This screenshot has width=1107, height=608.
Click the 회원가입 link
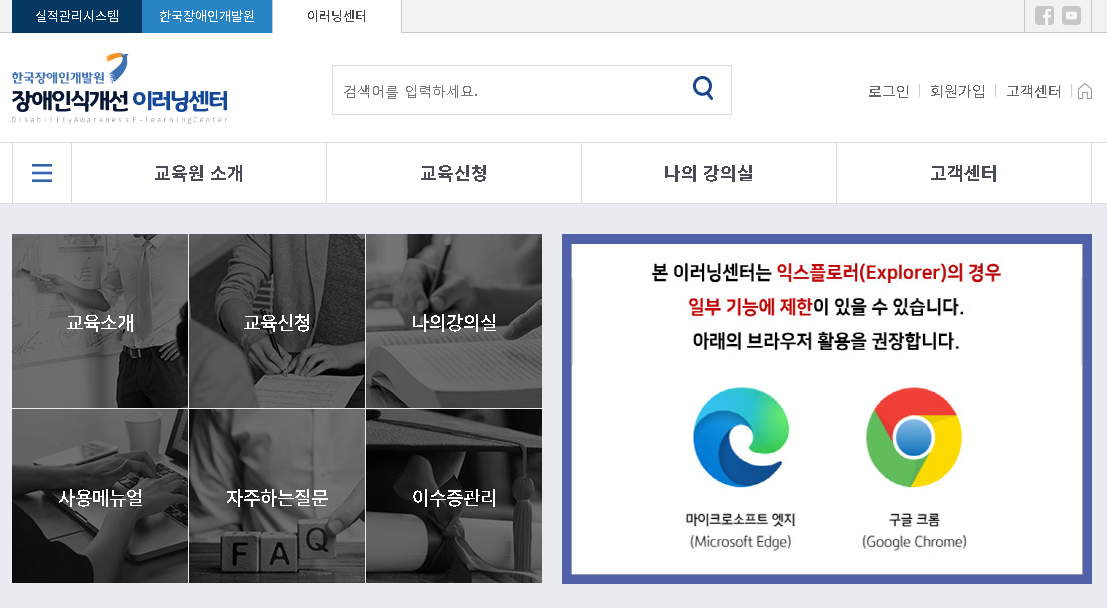(955, 91)
